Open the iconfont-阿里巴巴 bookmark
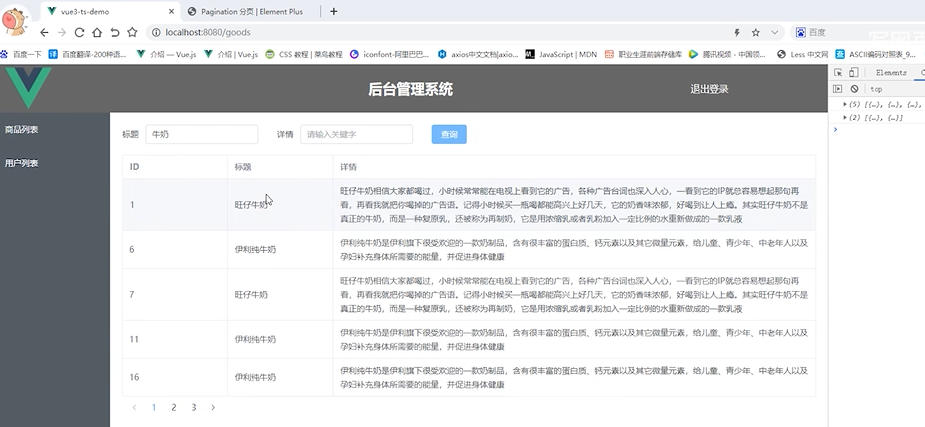This screenshot has width=925, height=427. pos(389,54)
